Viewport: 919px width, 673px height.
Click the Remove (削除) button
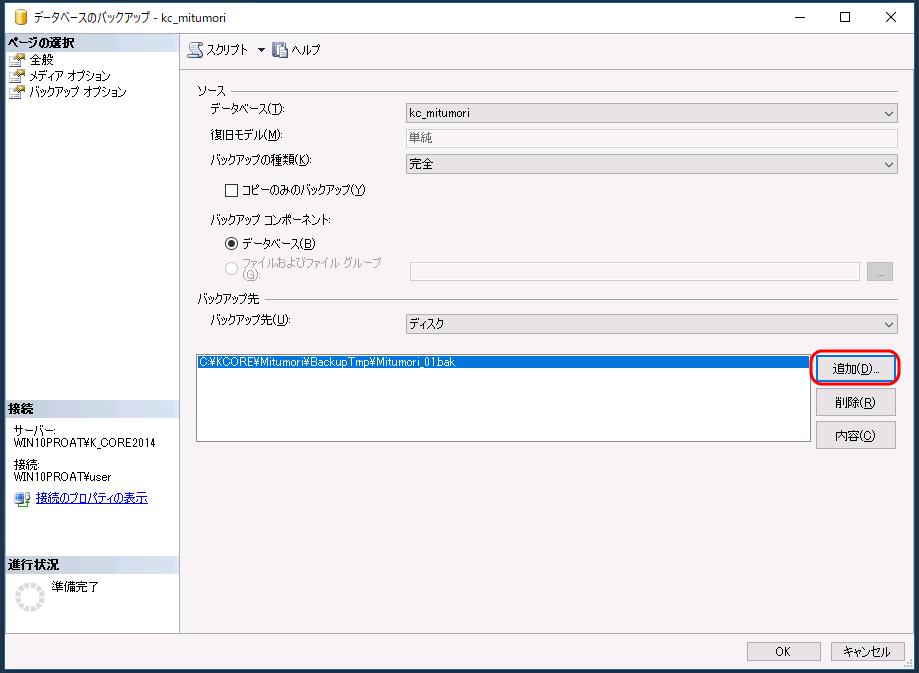click(854, 402)
